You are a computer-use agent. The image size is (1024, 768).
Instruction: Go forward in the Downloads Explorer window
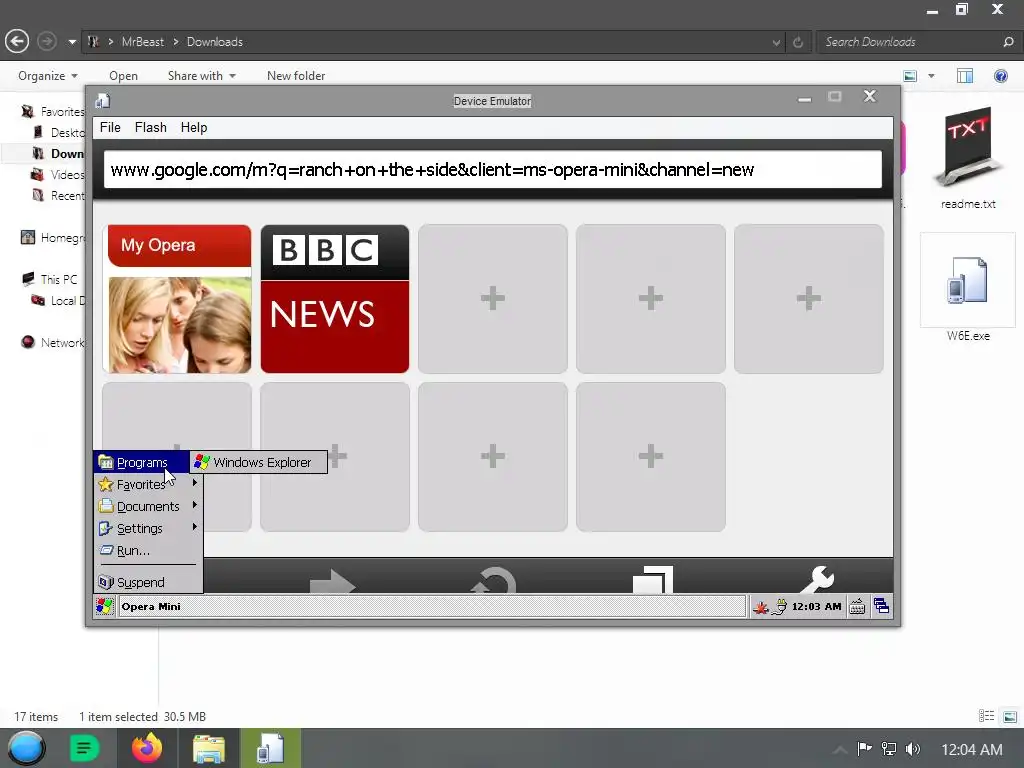click(x=46, y=42)
